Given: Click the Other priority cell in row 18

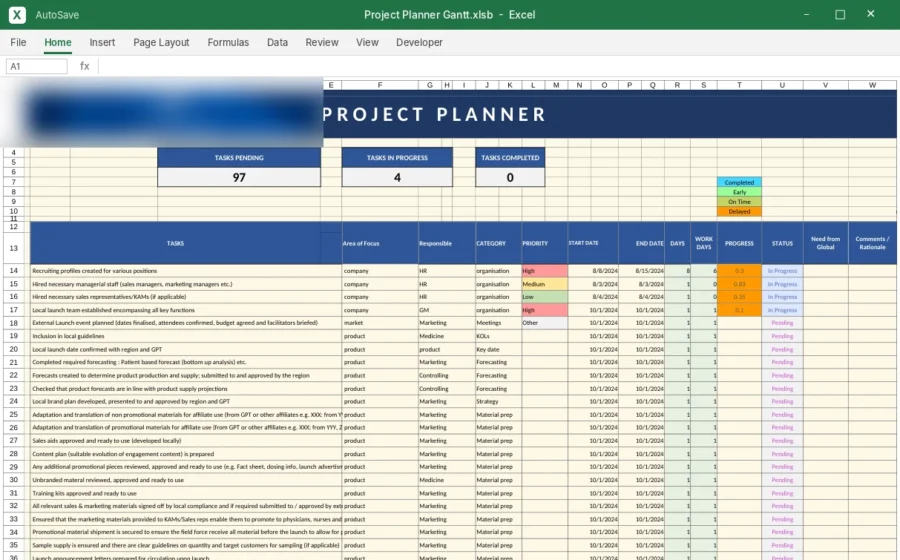Looking at the screenshot, I should point(545,323).
